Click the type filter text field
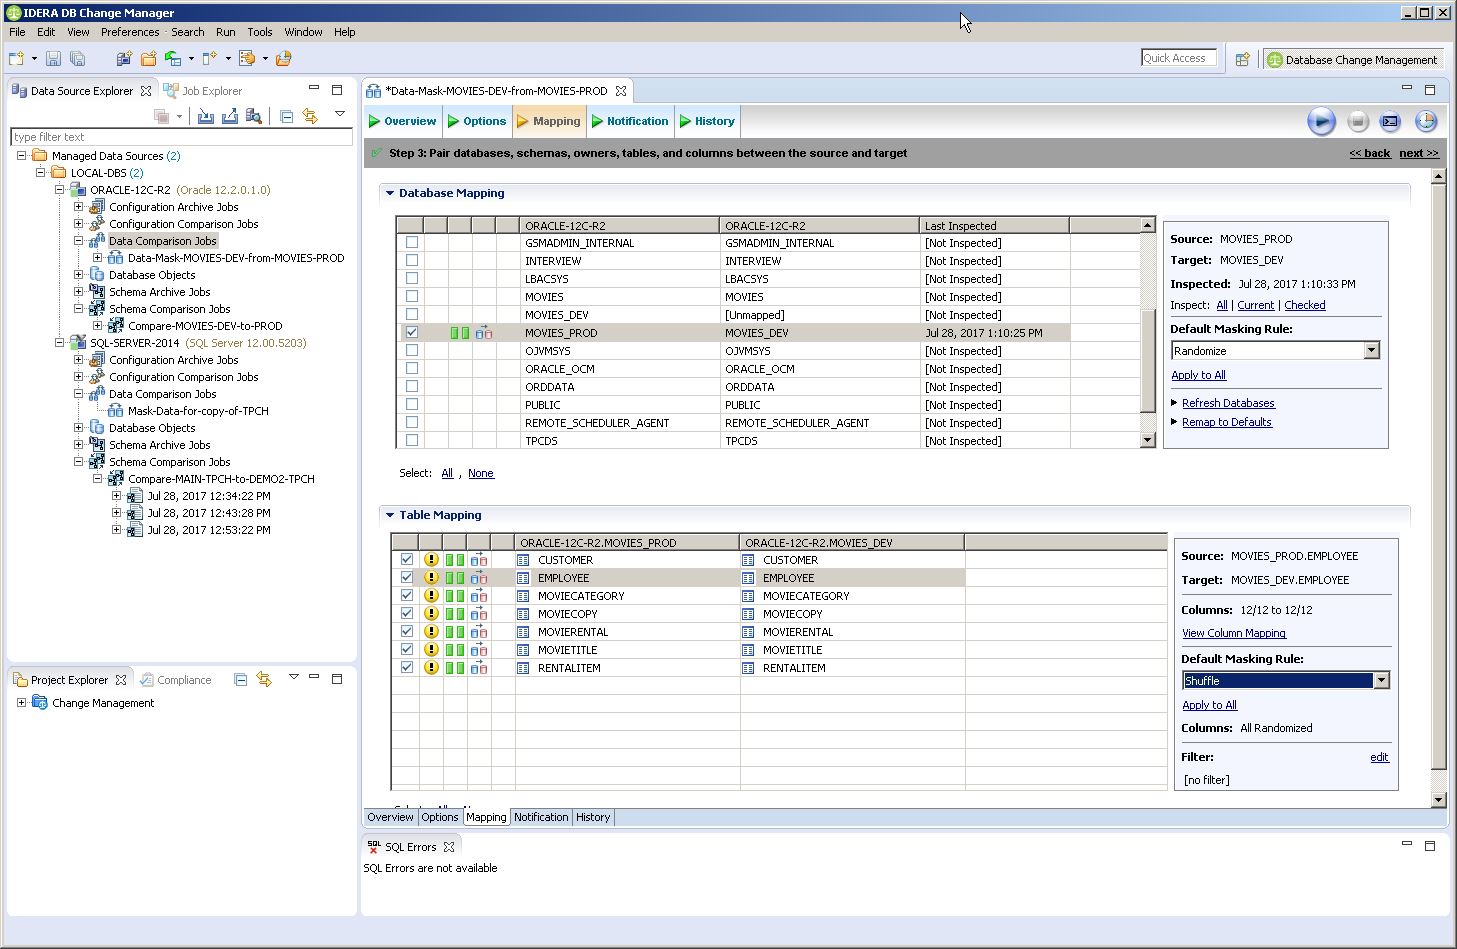The width and height of the screenshot is (1457, 949). (181, 137)
